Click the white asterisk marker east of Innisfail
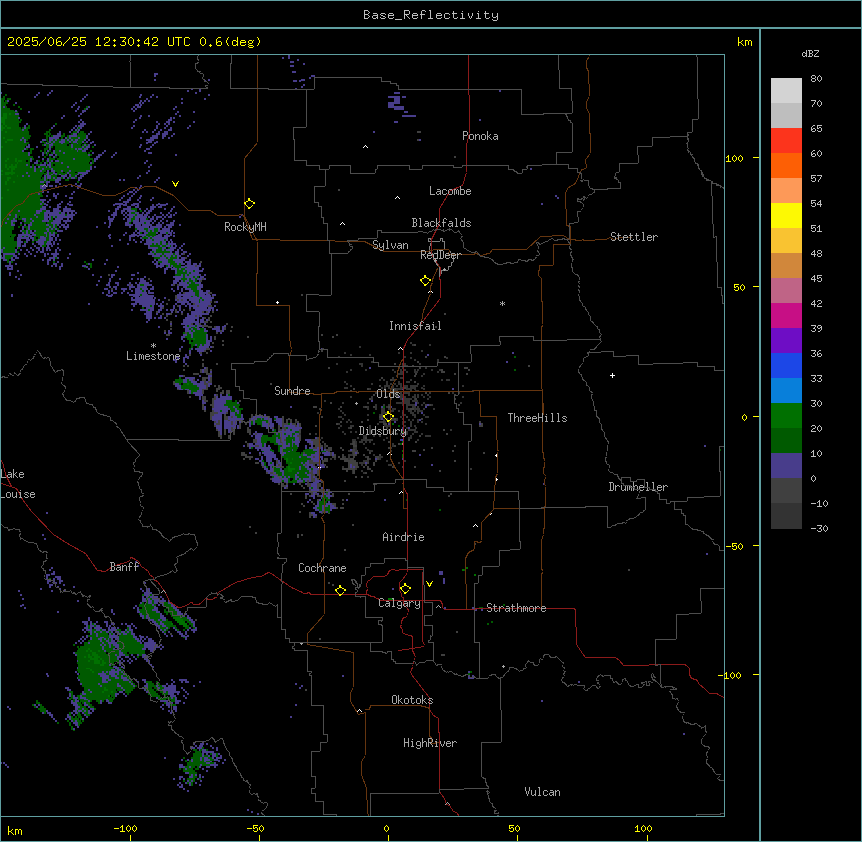 pyautogui.click(x=502, y=303)
